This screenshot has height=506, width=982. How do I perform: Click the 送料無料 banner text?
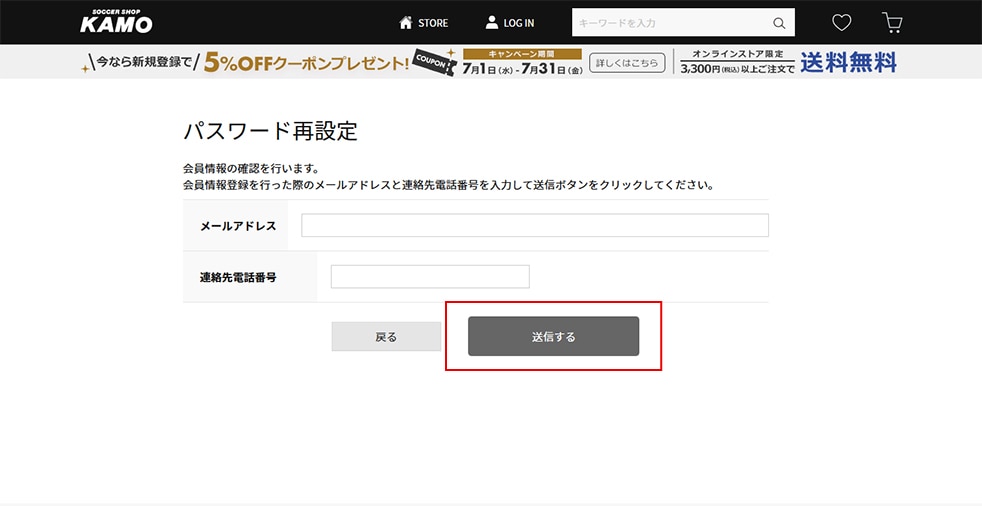coord(848,63)
